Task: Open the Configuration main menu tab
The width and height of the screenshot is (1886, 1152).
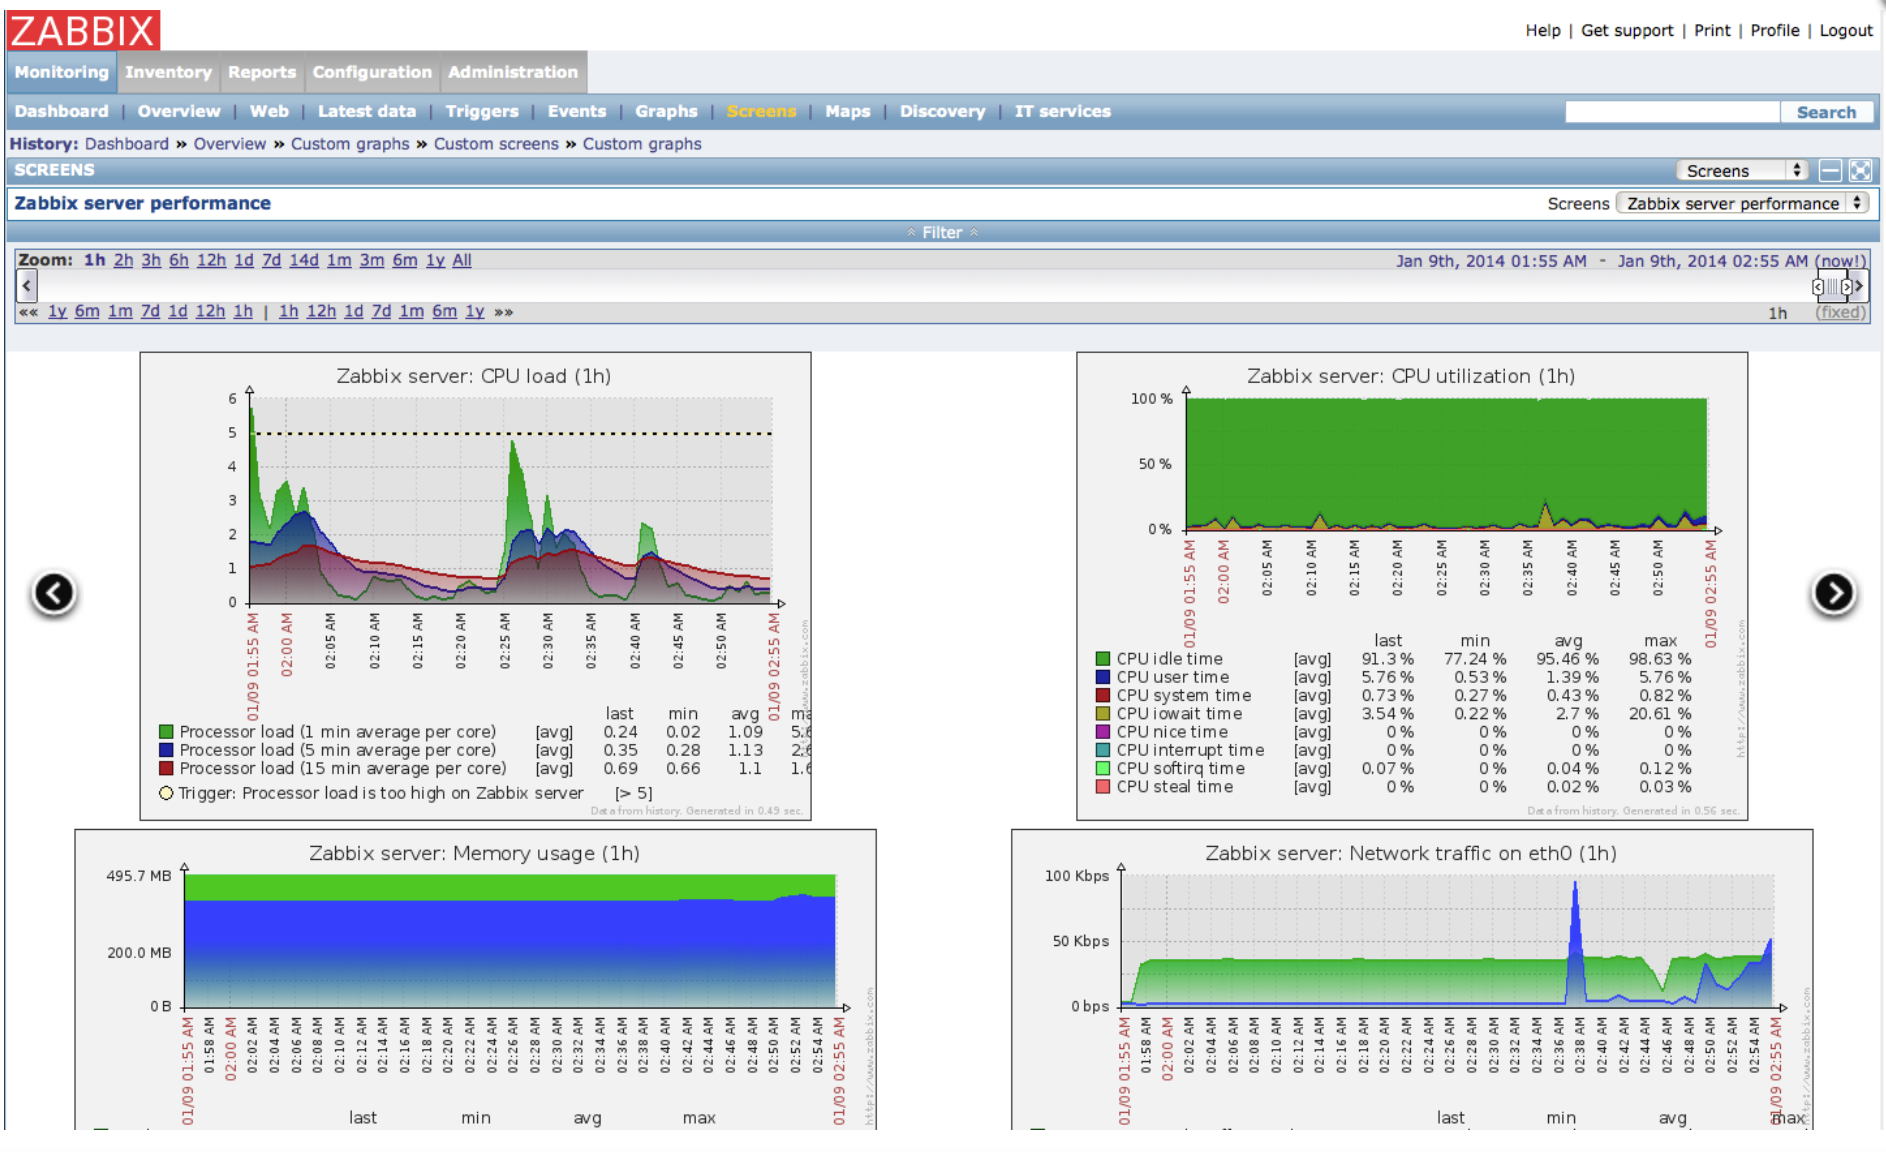Action: pos(372,73)
